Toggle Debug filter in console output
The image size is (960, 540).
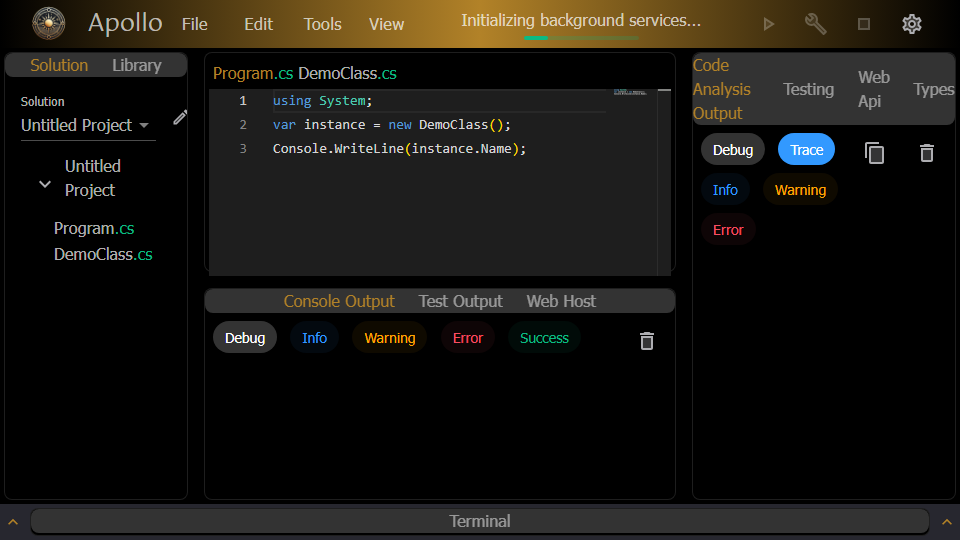245,338
